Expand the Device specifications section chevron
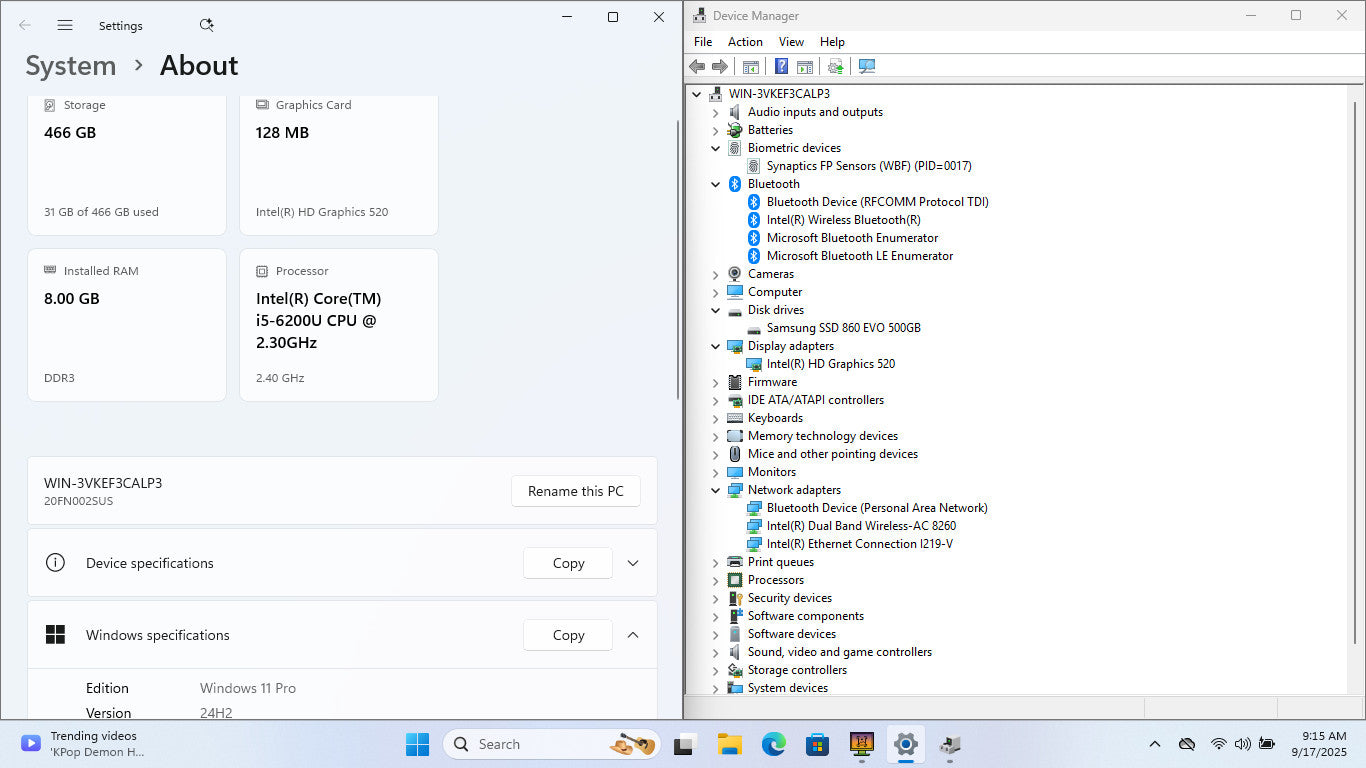This screenshot has width=1366, height=768. [633, 563]
